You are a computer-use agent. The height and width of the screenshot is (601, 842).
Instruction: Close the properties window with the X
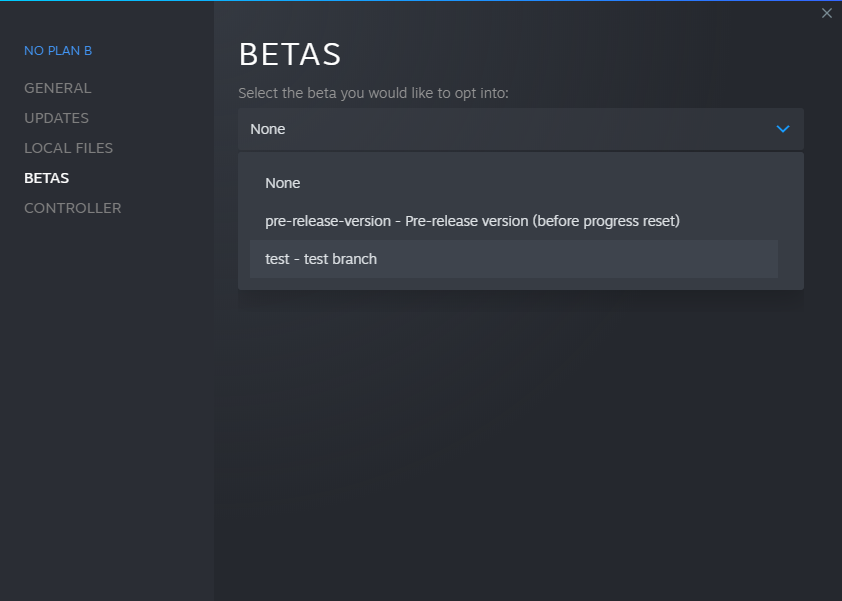[x=826, y=13]
